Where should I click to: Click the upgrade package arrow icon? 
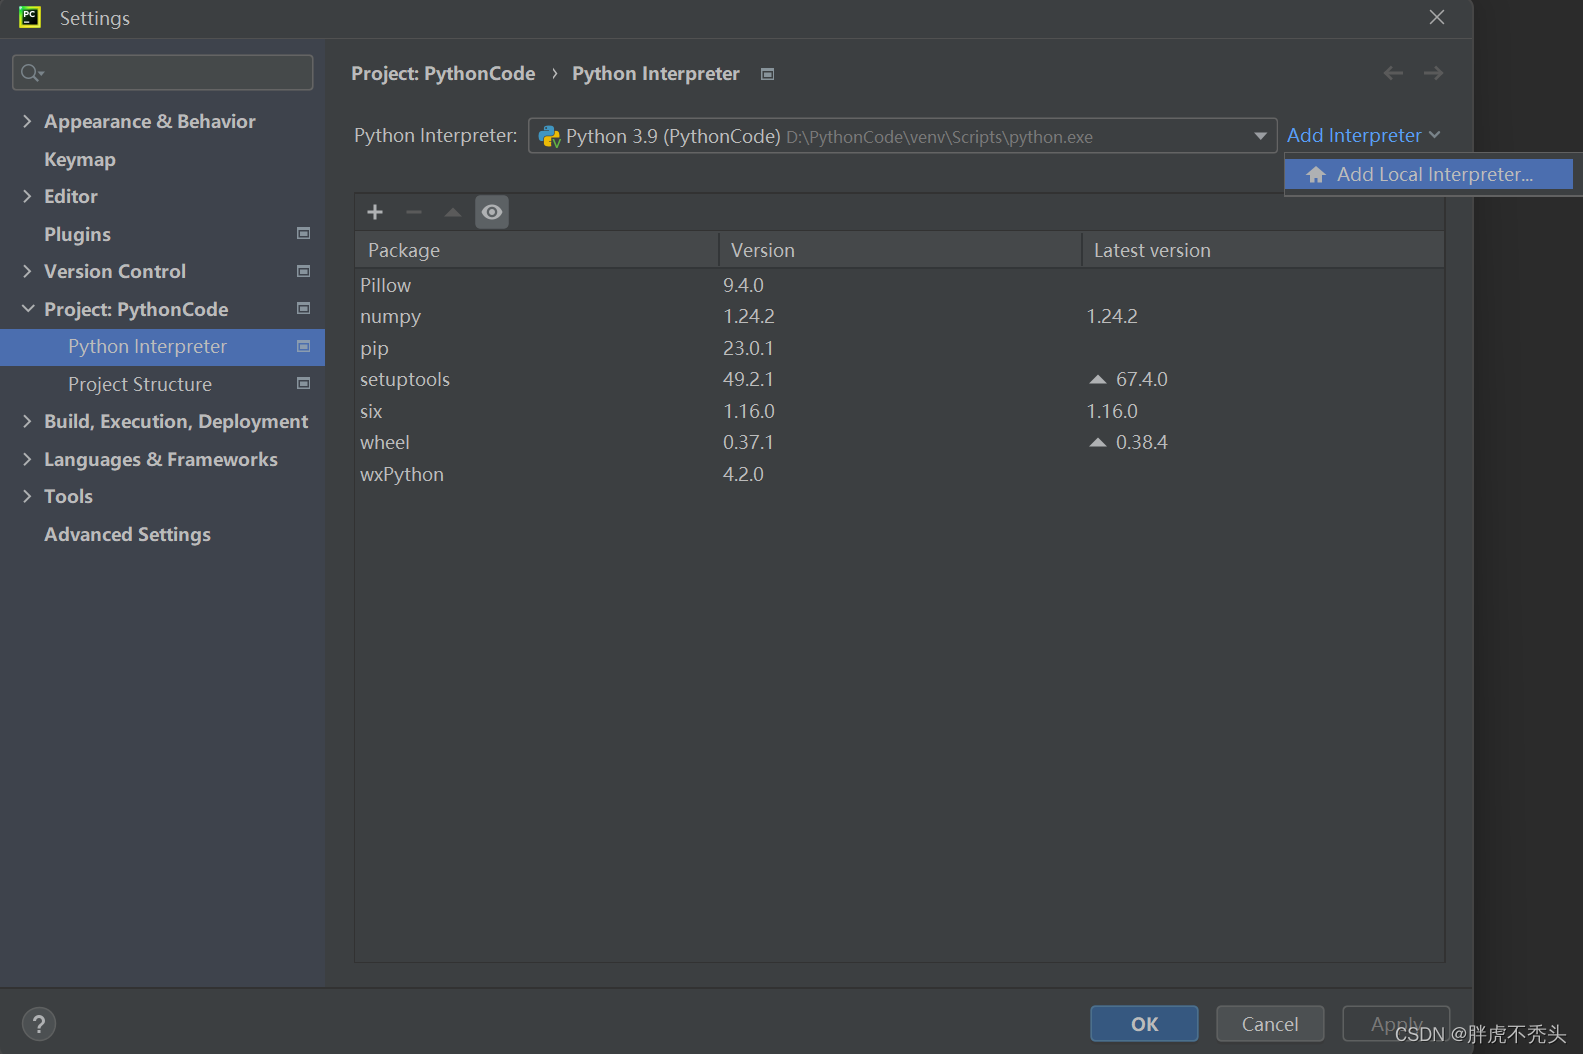(453, 212)
